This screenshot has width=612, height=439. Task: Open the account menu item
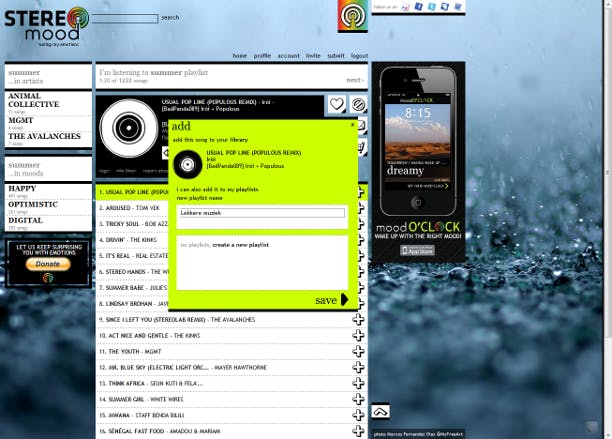(288, 56)
